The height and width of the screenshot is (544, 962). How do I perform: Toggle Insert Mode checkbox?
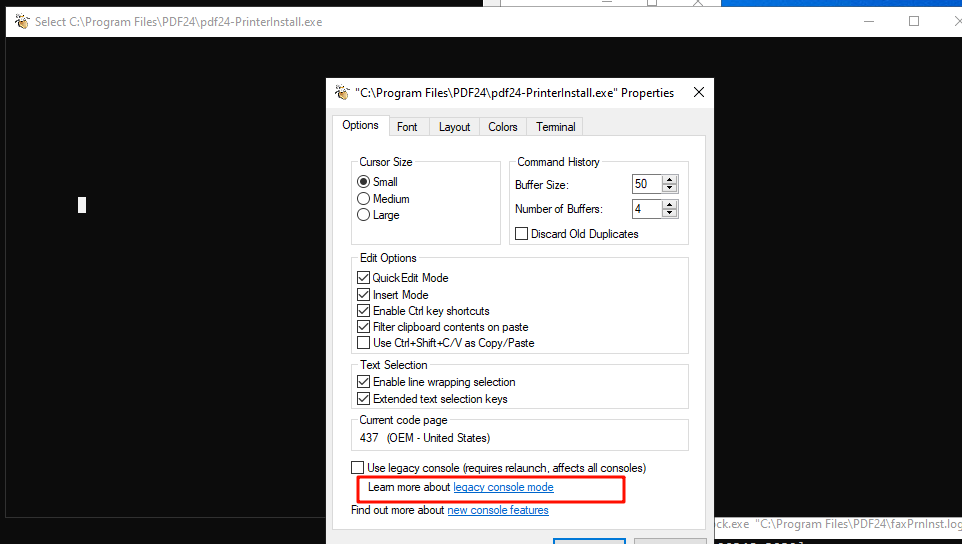coord(364,295)
